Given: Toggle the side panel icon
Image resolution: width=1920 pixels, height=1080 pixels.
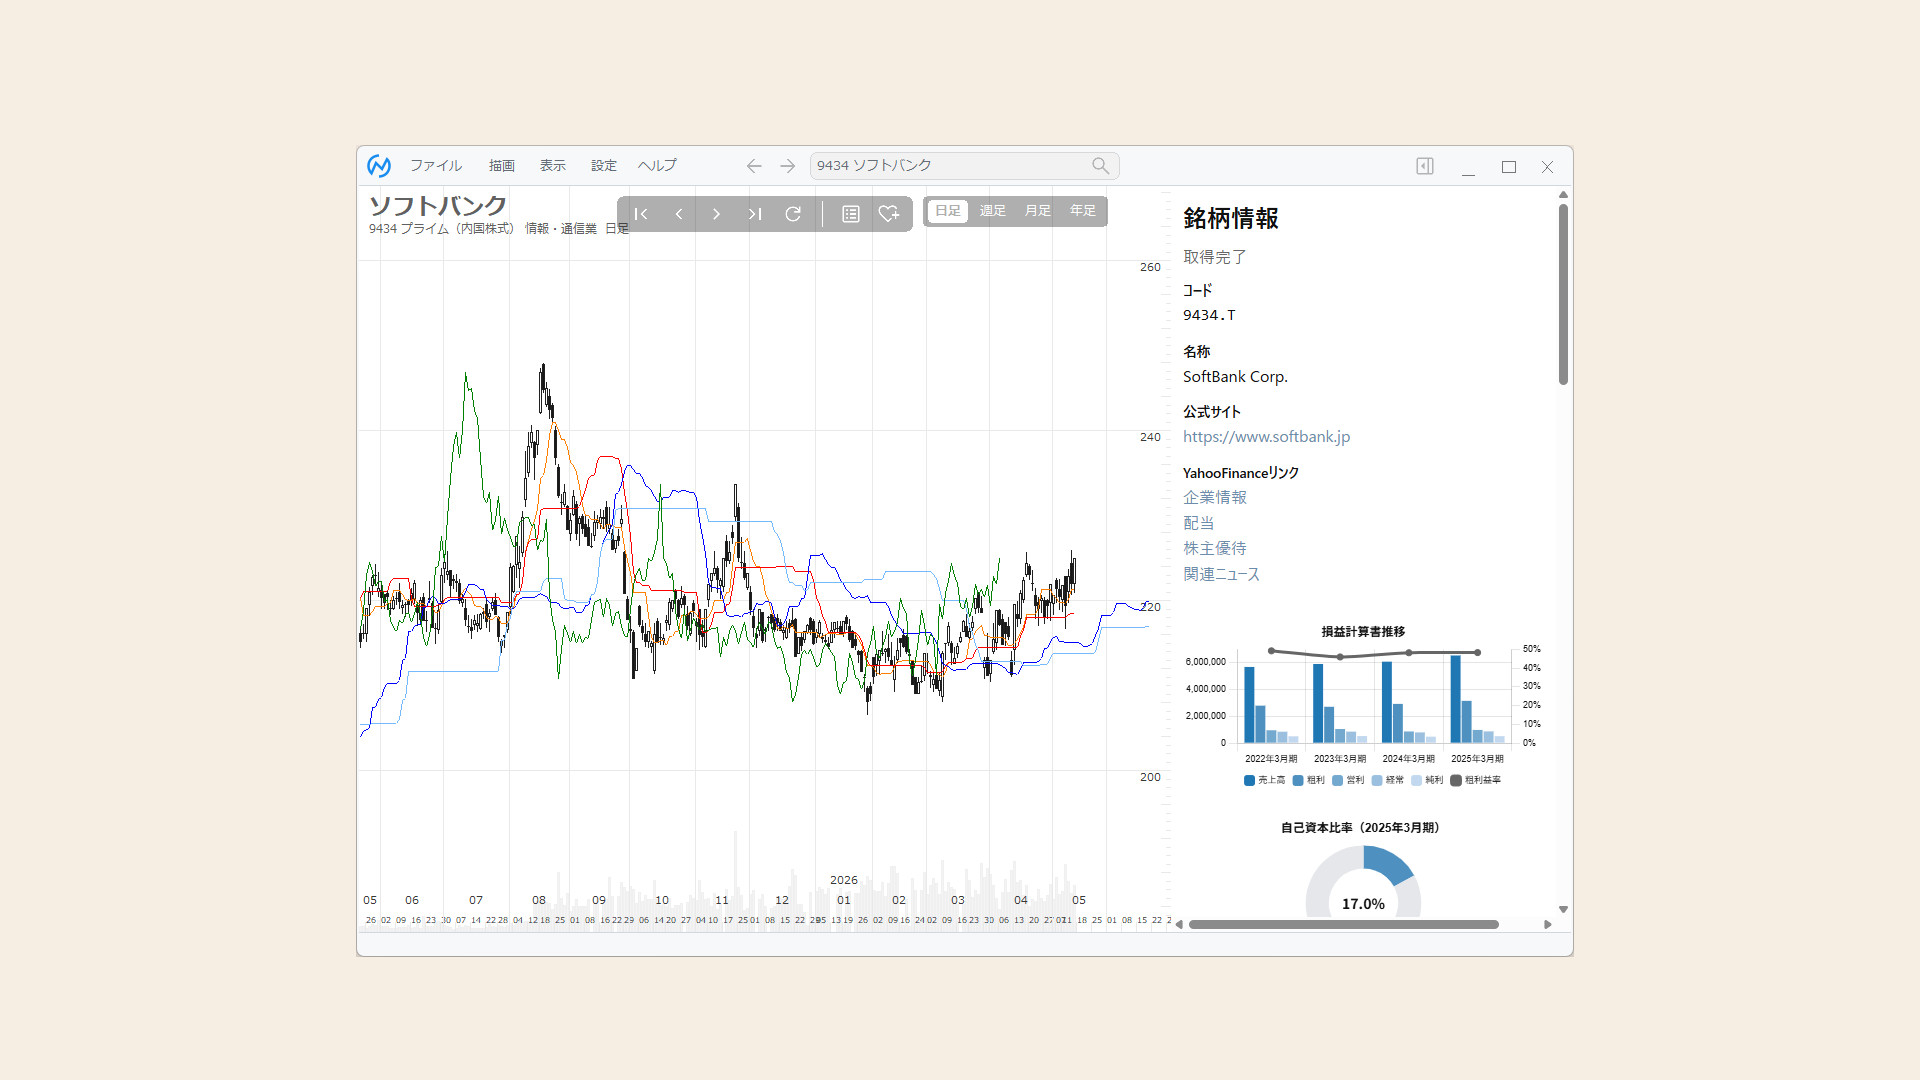Looking at the screenshot, I should click(1425, 166).
